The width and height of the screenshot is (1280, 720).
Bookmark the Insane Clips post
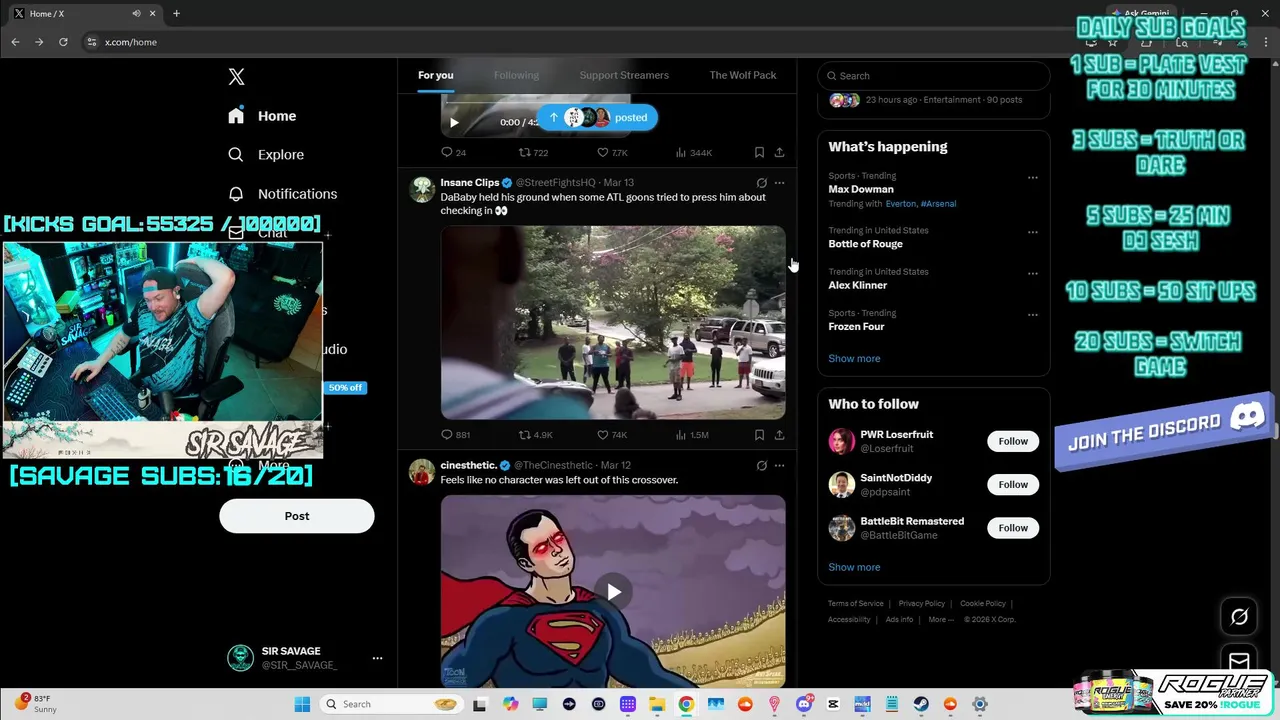(x=760, y=435)
